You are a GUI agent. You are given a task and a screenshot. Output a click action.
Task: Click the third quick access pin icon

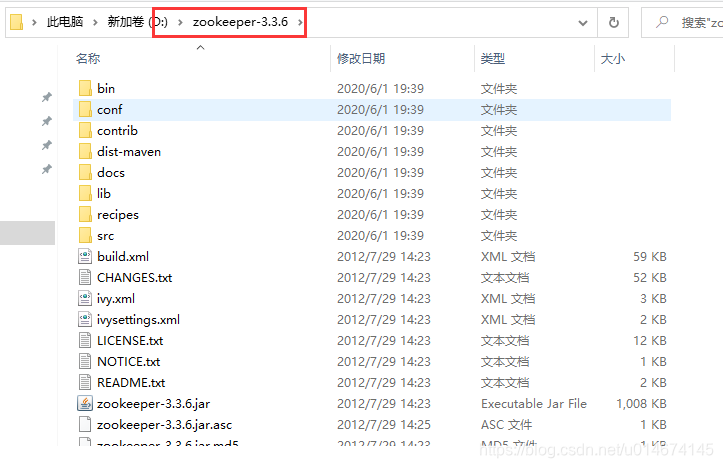click(x=47, y=145)
